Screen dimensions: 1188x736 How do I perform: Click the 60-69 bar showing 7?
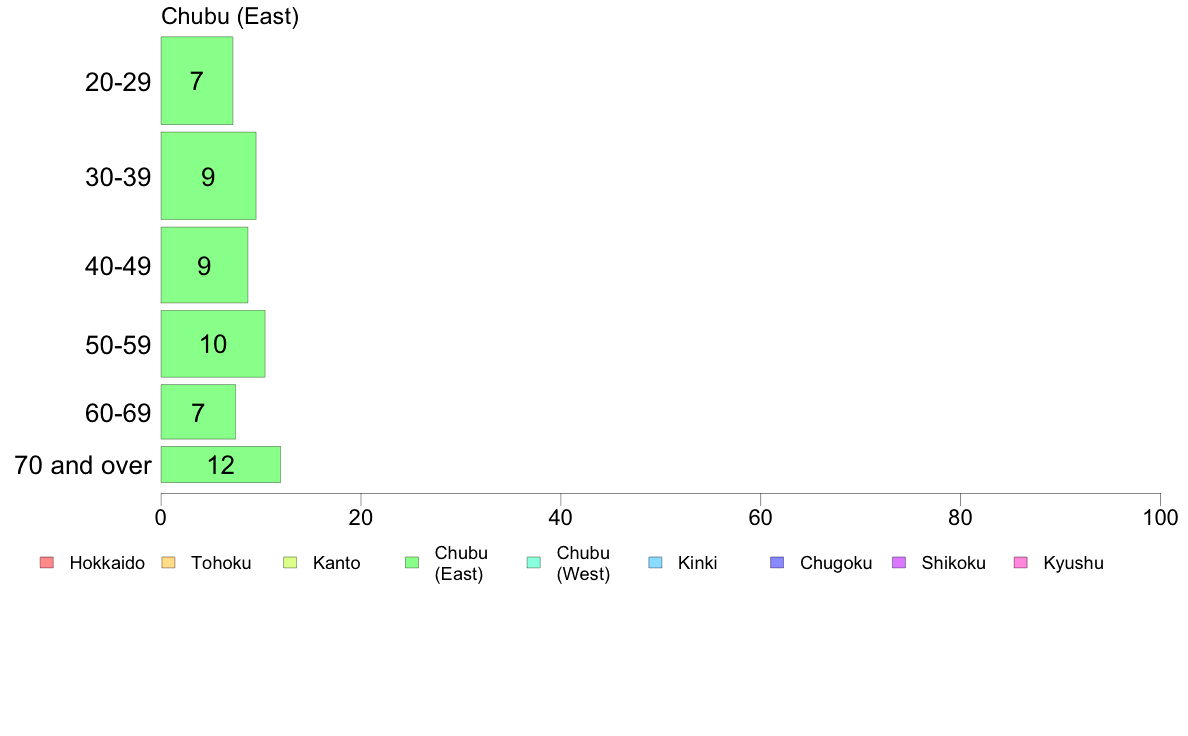[198, 412]
